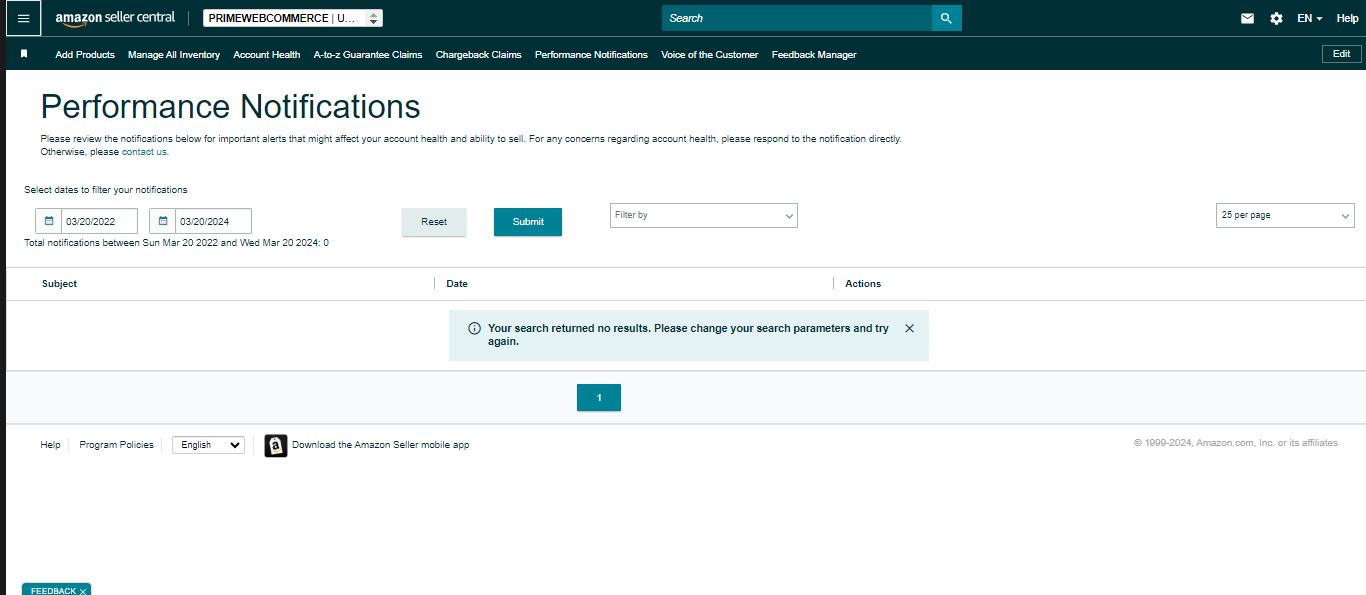
Task: Click the end date field 03/20/2024
Action: 213,221
